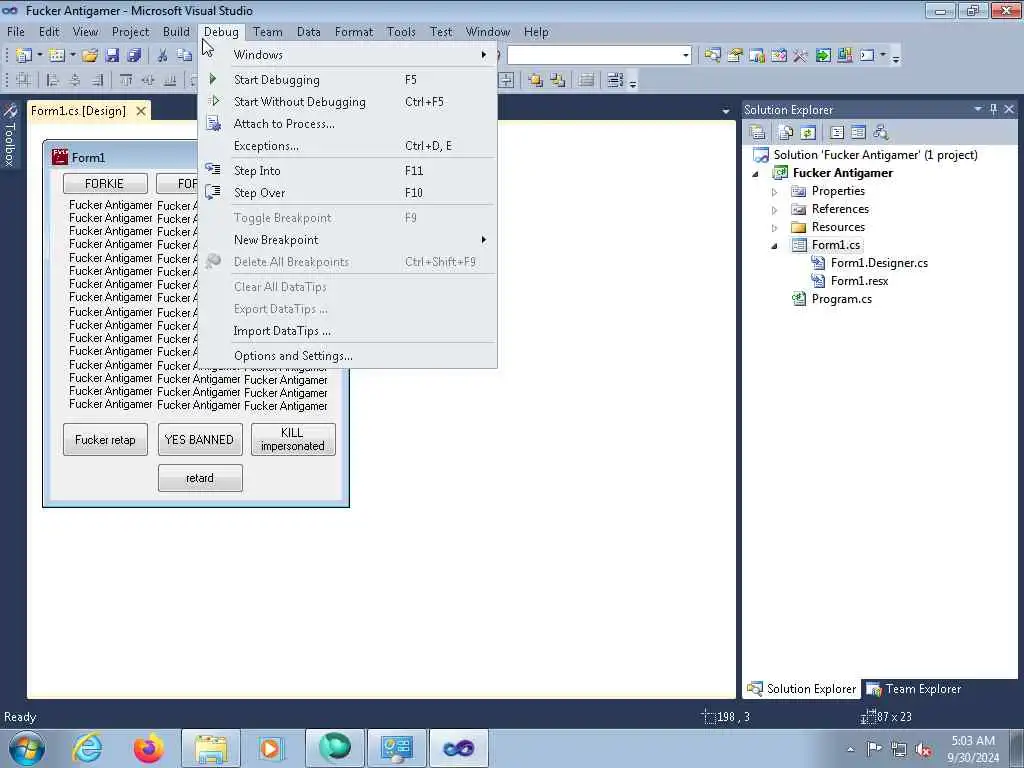
Task: Click the Send to Back layout icon
Action: [x=558, y=80]
